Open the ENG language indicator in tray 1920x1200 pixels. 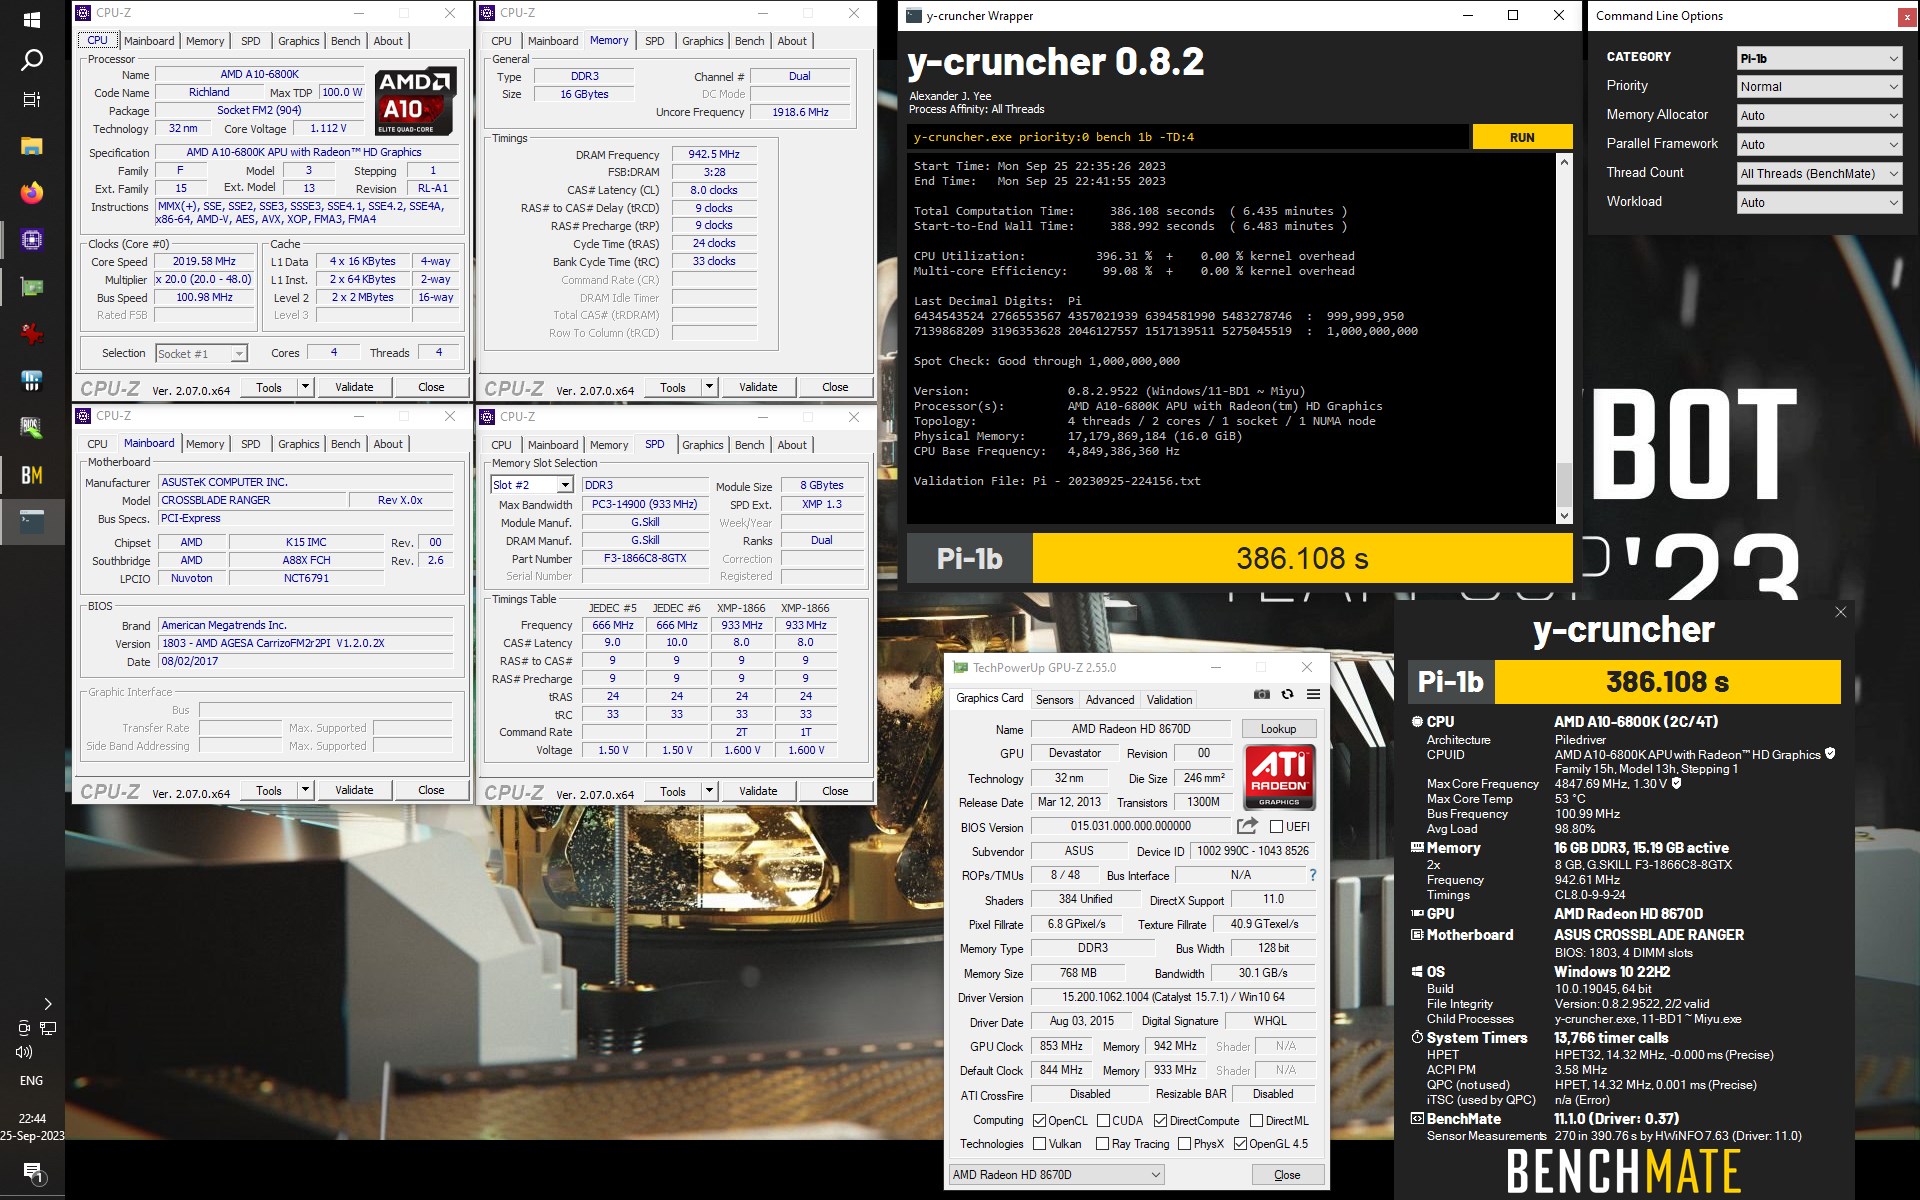pyautogui.click(x=32, y=1080)
